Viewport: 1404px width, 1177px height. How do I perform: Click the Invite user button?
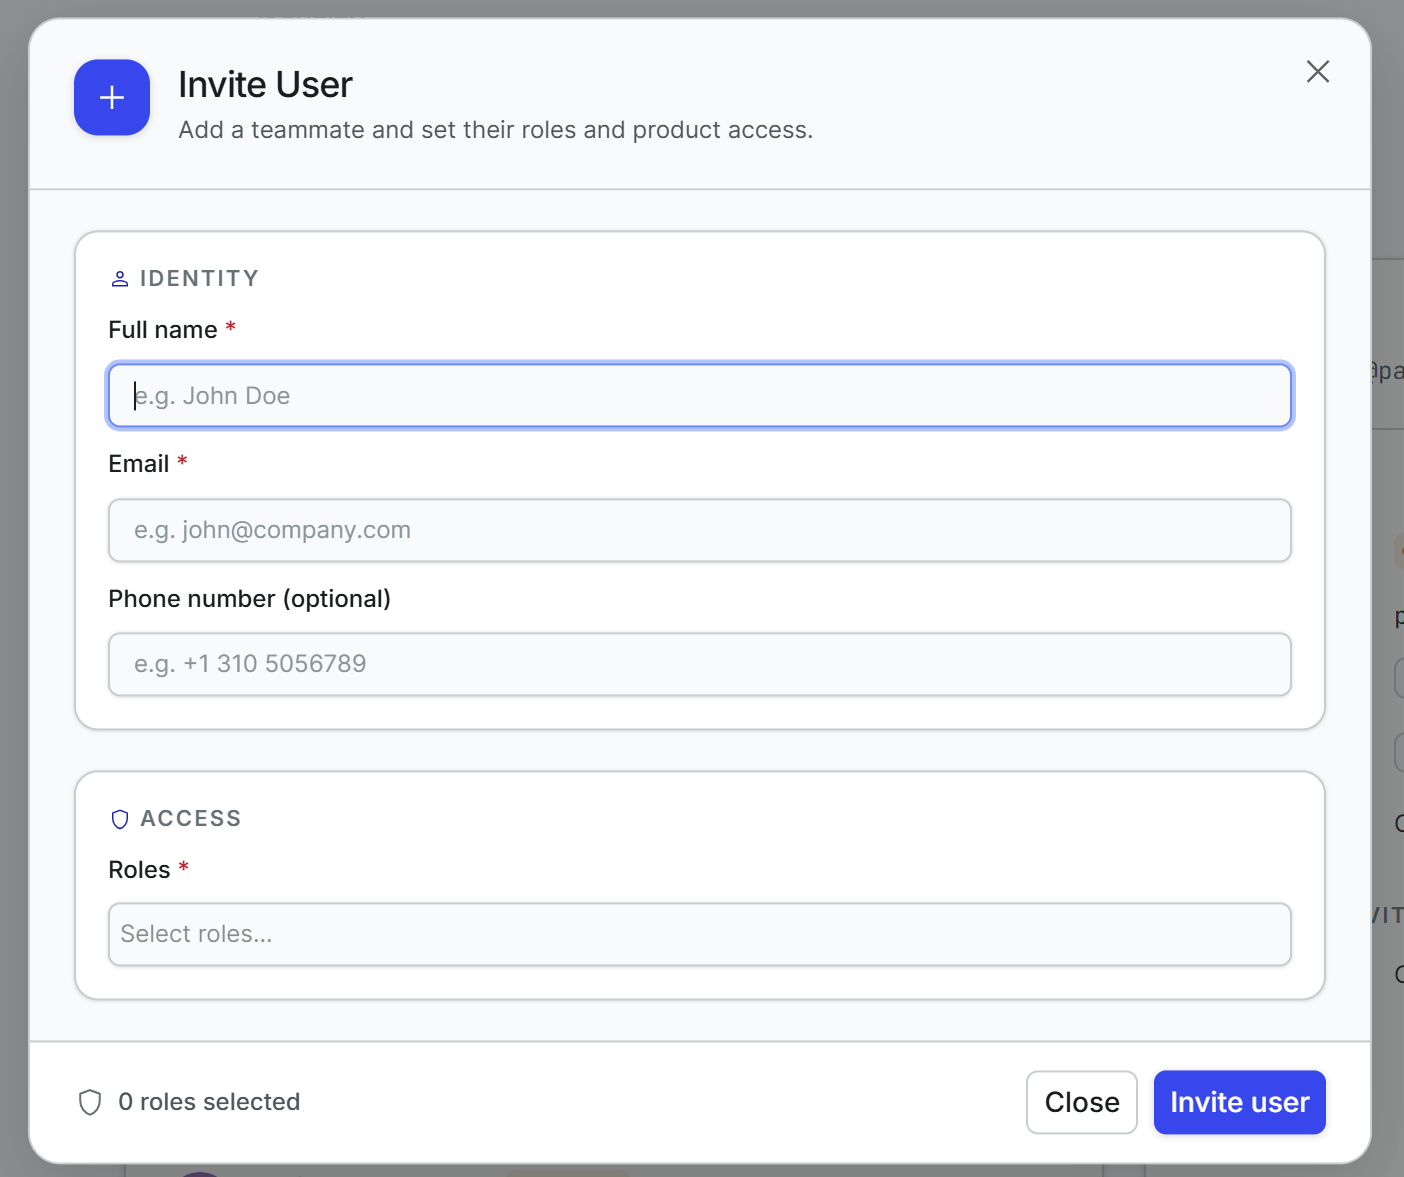coord(1239,1102)
